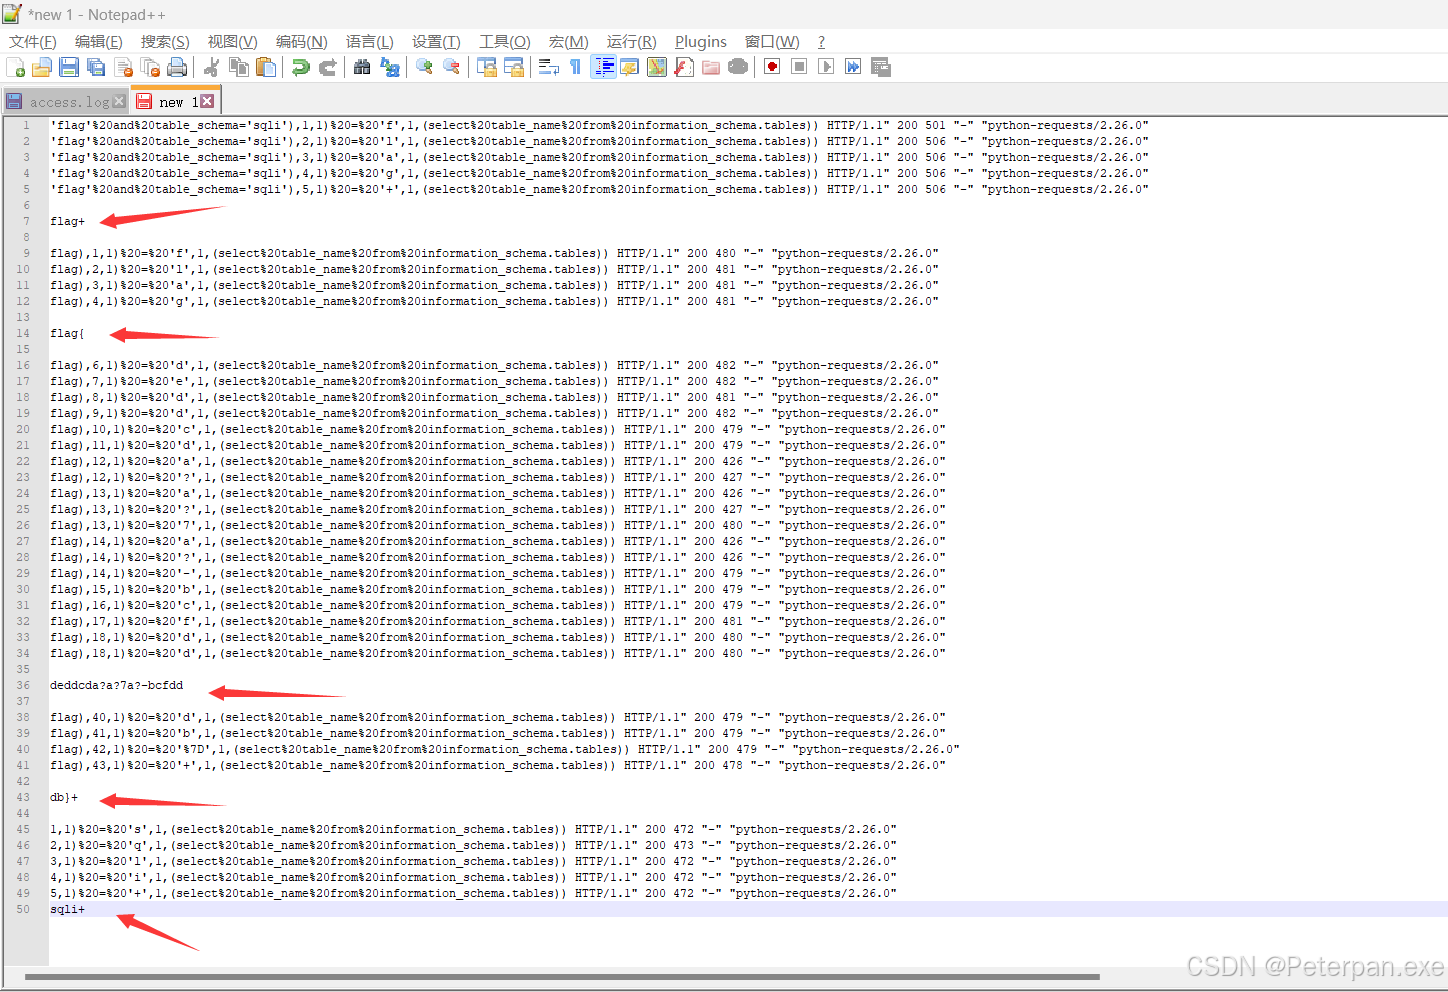
Task: Click Run macro multiple times icon
Action: [x=853, y=67]
